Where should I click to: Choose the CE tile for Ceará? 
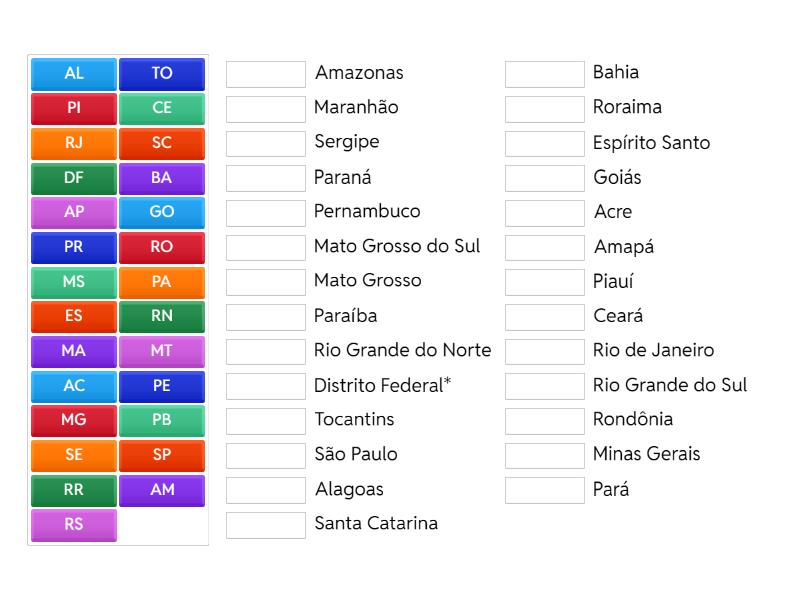click(162, 108)
